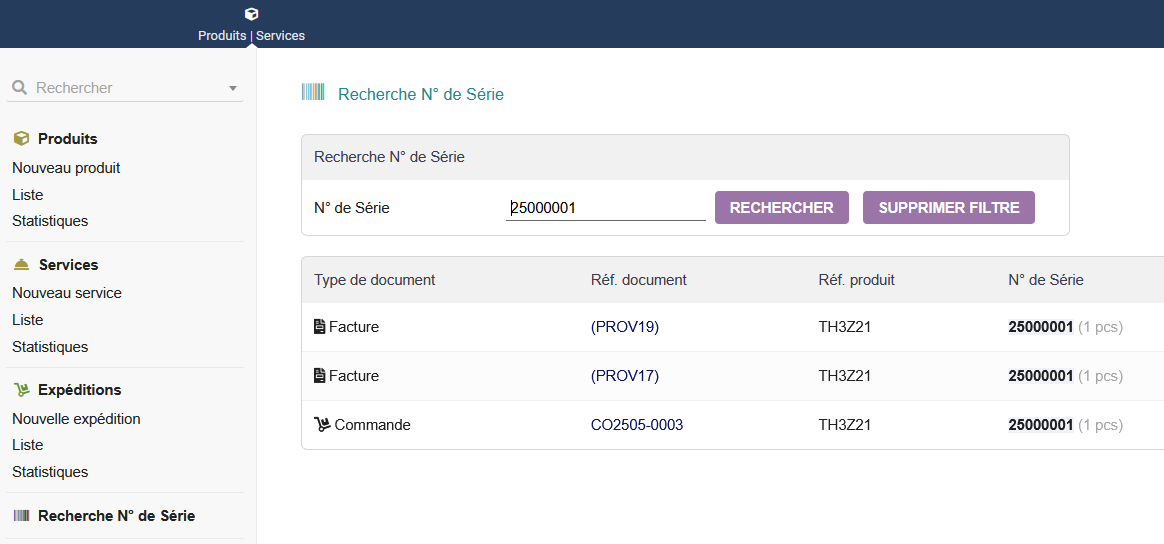Screen dimensions: 1164x544
Task: Click the barcode icon beside the page title
Action: (313, 93)
